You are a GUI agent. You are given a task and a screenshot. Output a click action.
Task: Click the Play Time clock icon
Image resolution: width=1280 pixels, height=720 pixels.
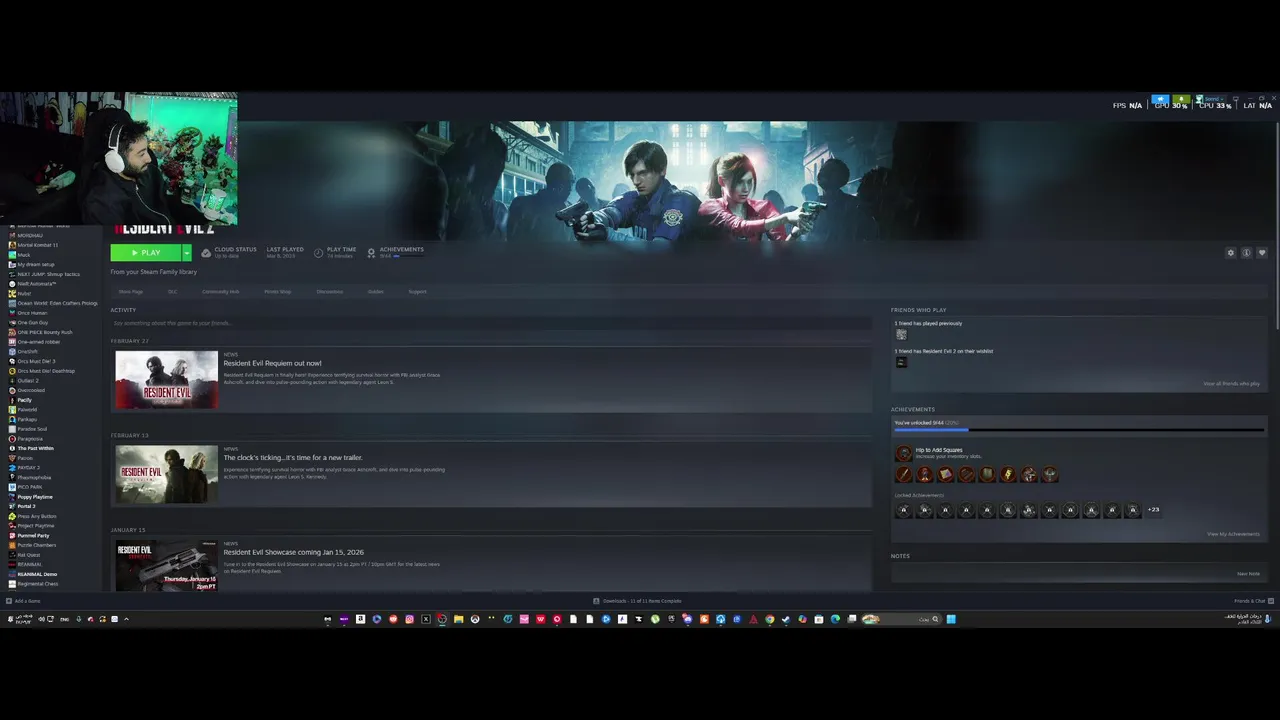(x=319, y=253)
